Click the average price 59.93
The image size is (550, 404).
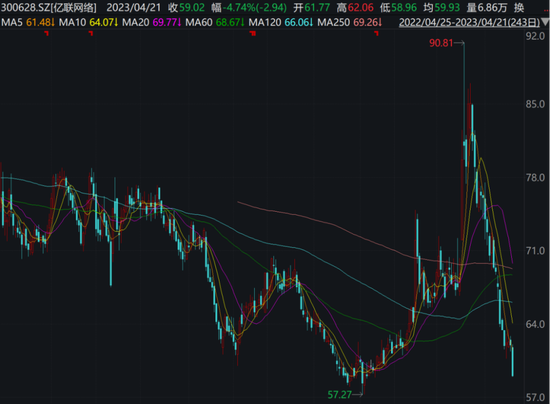click(447, 7)
